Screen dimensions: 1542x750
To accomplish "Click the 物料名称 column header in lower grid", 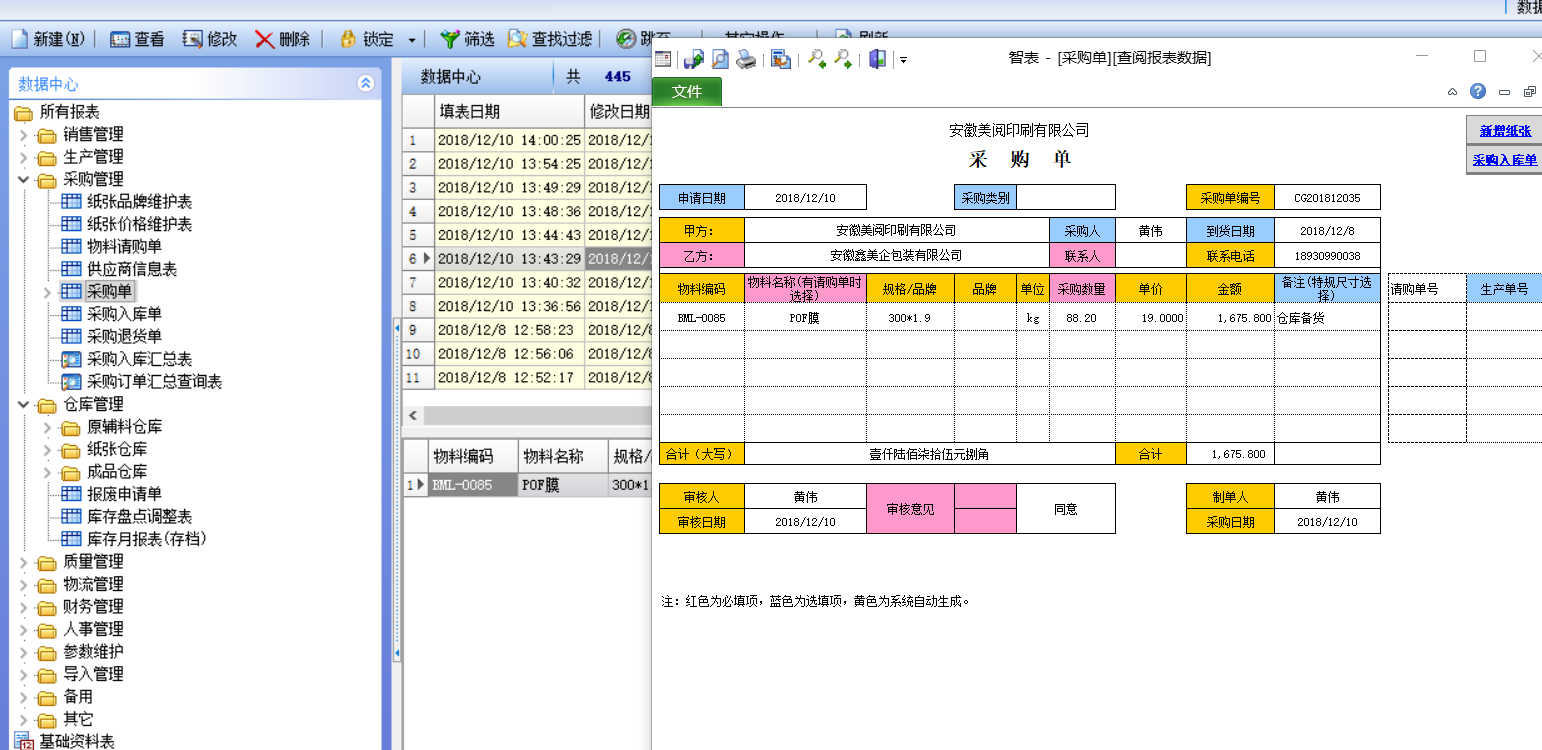I will click(x=563, y=456).
